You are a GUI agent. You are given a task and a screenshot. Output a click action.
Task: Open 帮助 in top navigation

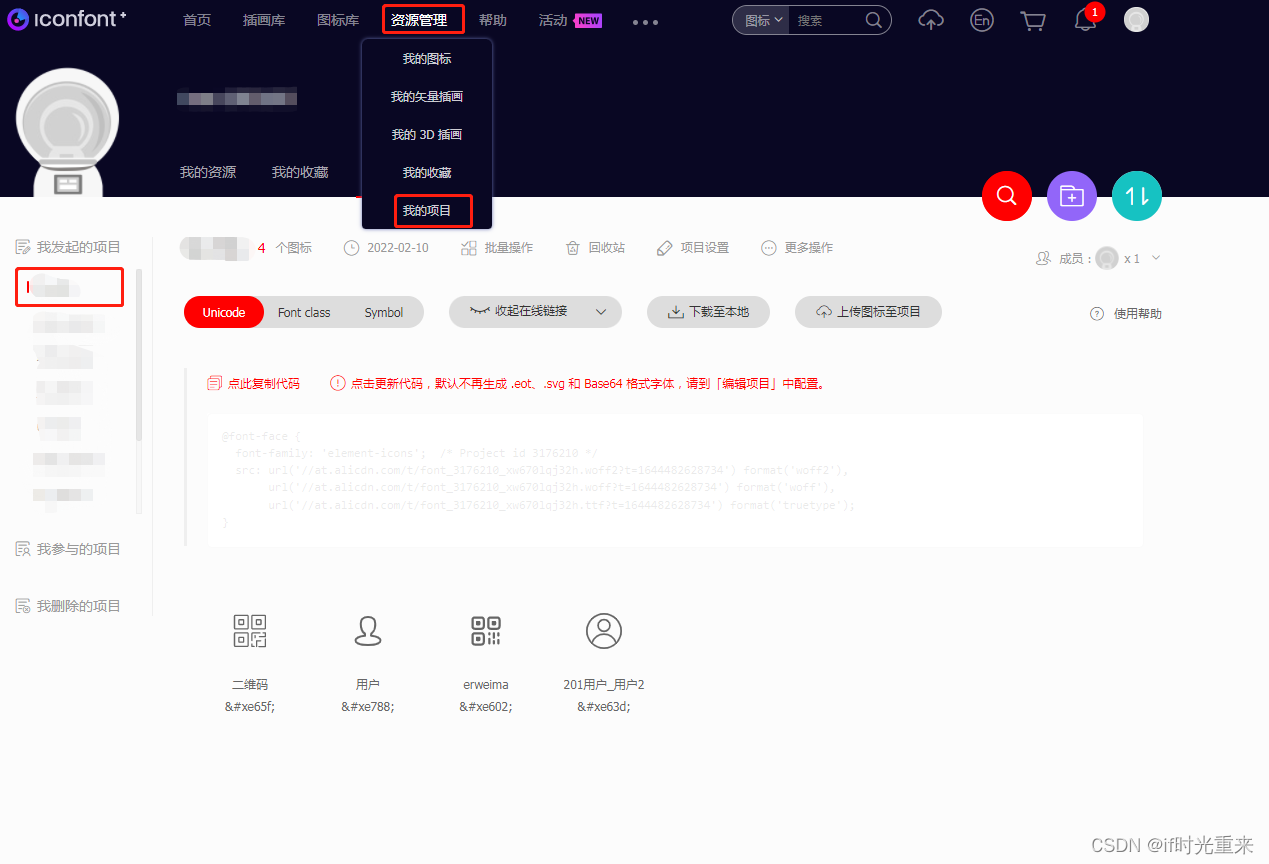[492, 20]
